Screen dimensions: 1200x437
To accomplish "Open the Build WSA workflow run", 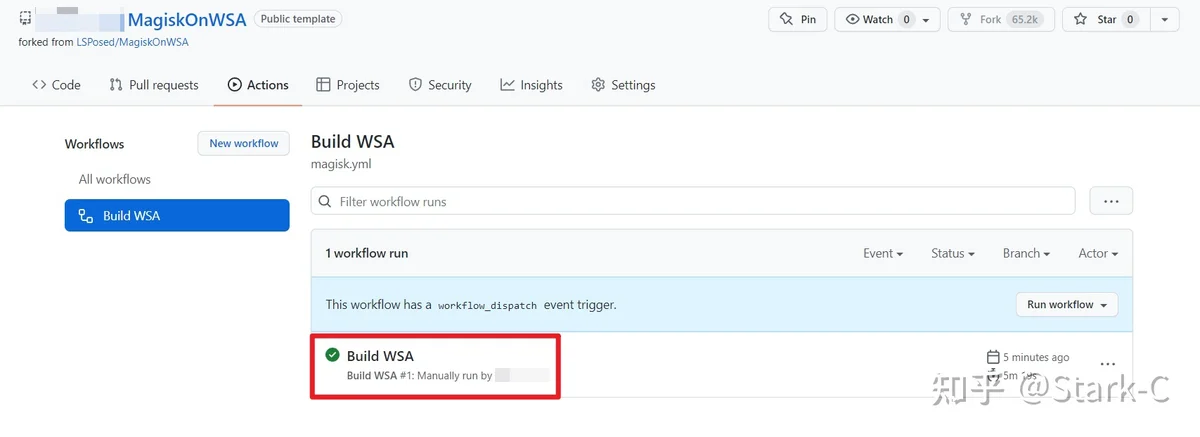I will click(x=380, y=355).
